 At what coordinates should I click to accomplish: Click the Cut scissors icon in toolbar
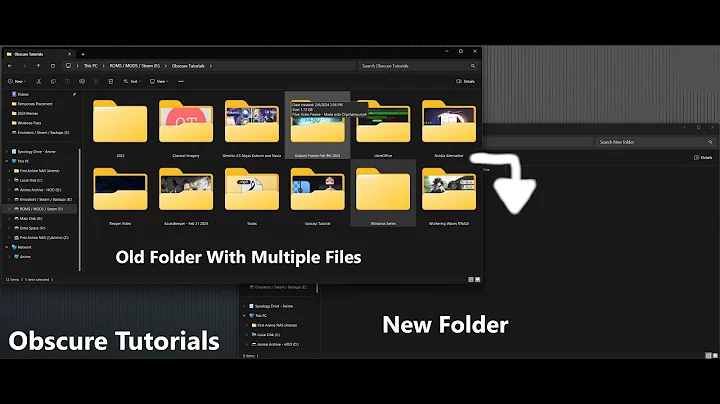[39, 81]
